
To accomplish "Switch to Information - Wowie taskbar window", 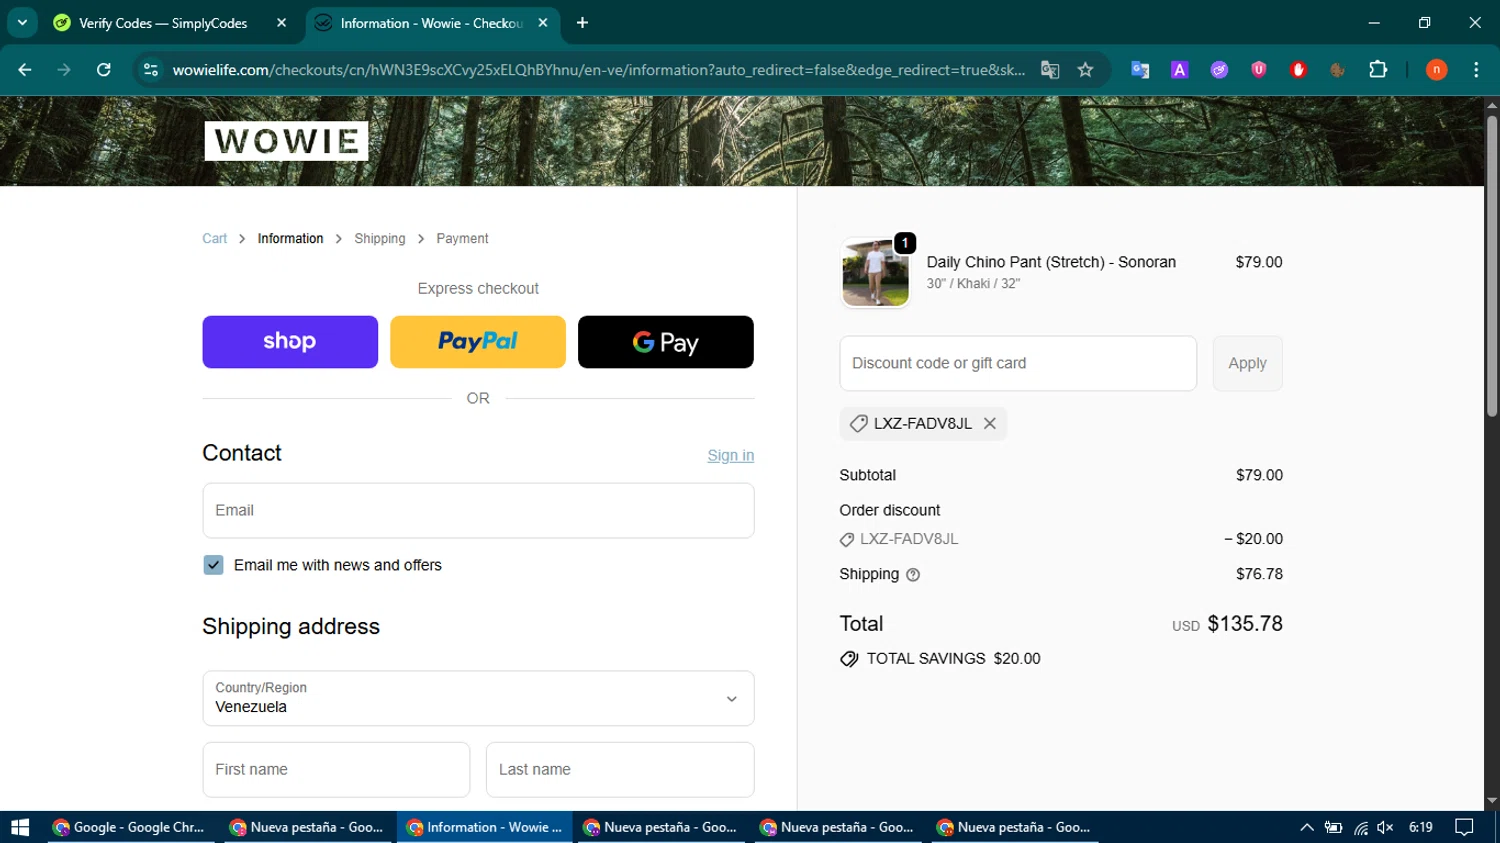I will [484, 827].
